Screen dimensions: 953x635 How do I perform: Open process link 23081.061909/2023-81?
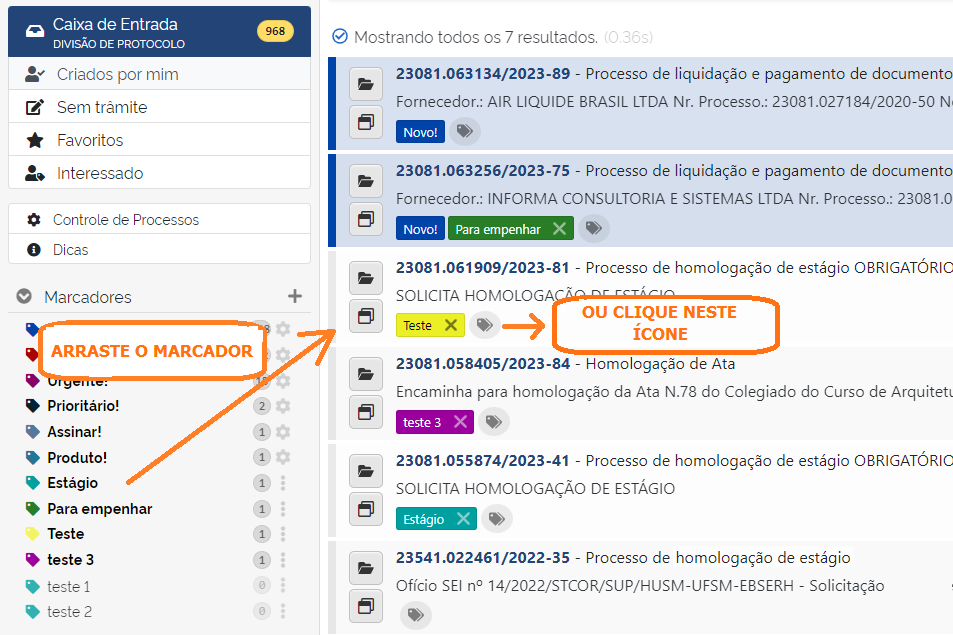[x=482, y=268]
